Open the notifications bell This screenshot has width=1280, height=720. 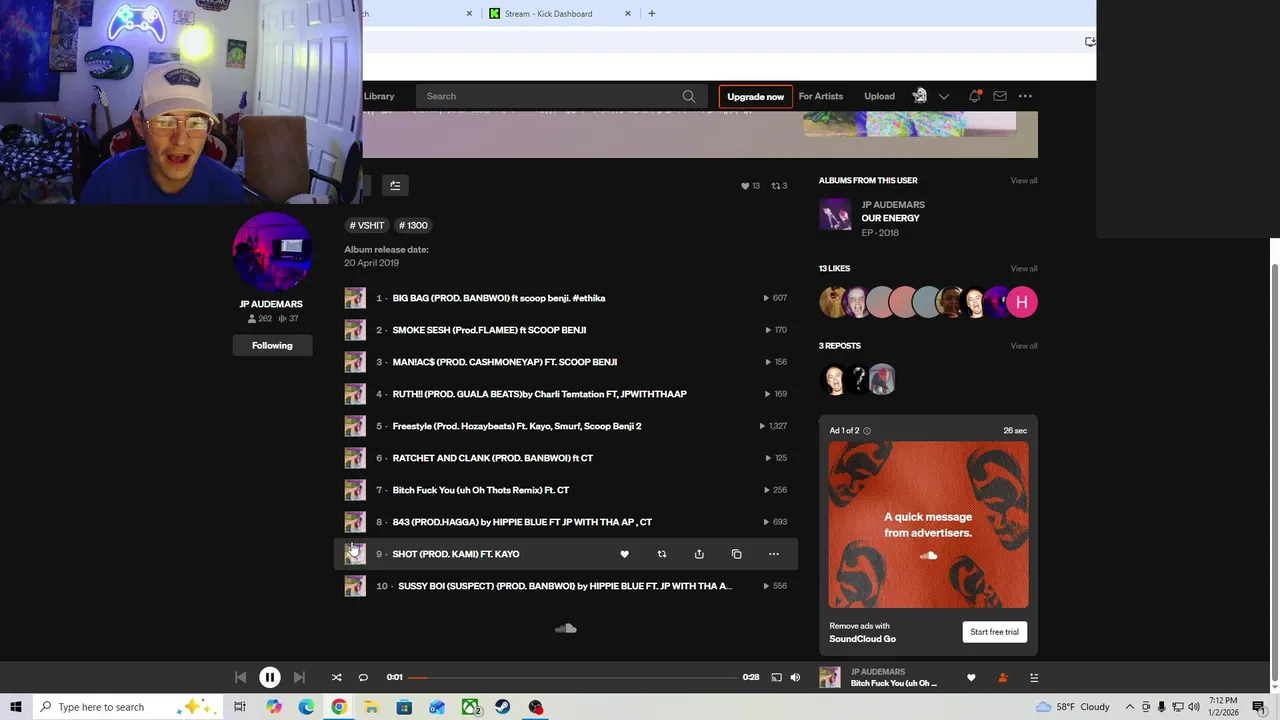[x=974, y=96]
